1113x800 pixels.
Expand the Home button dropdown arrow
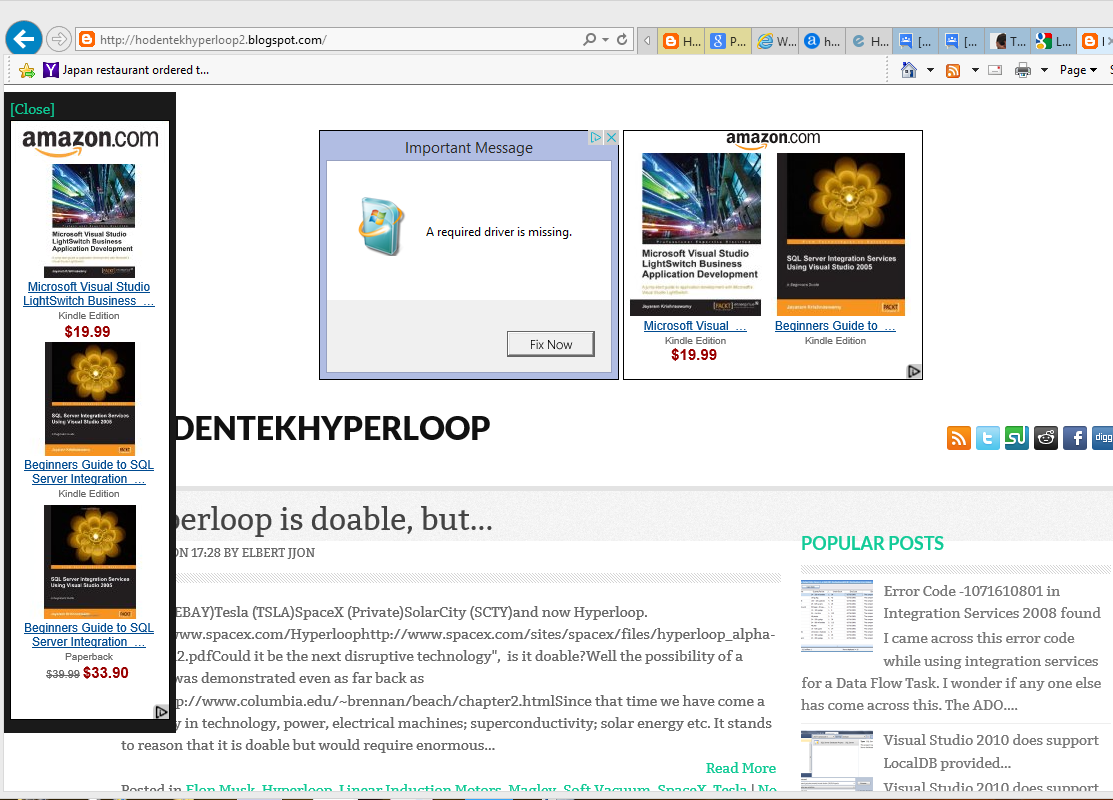930,70
